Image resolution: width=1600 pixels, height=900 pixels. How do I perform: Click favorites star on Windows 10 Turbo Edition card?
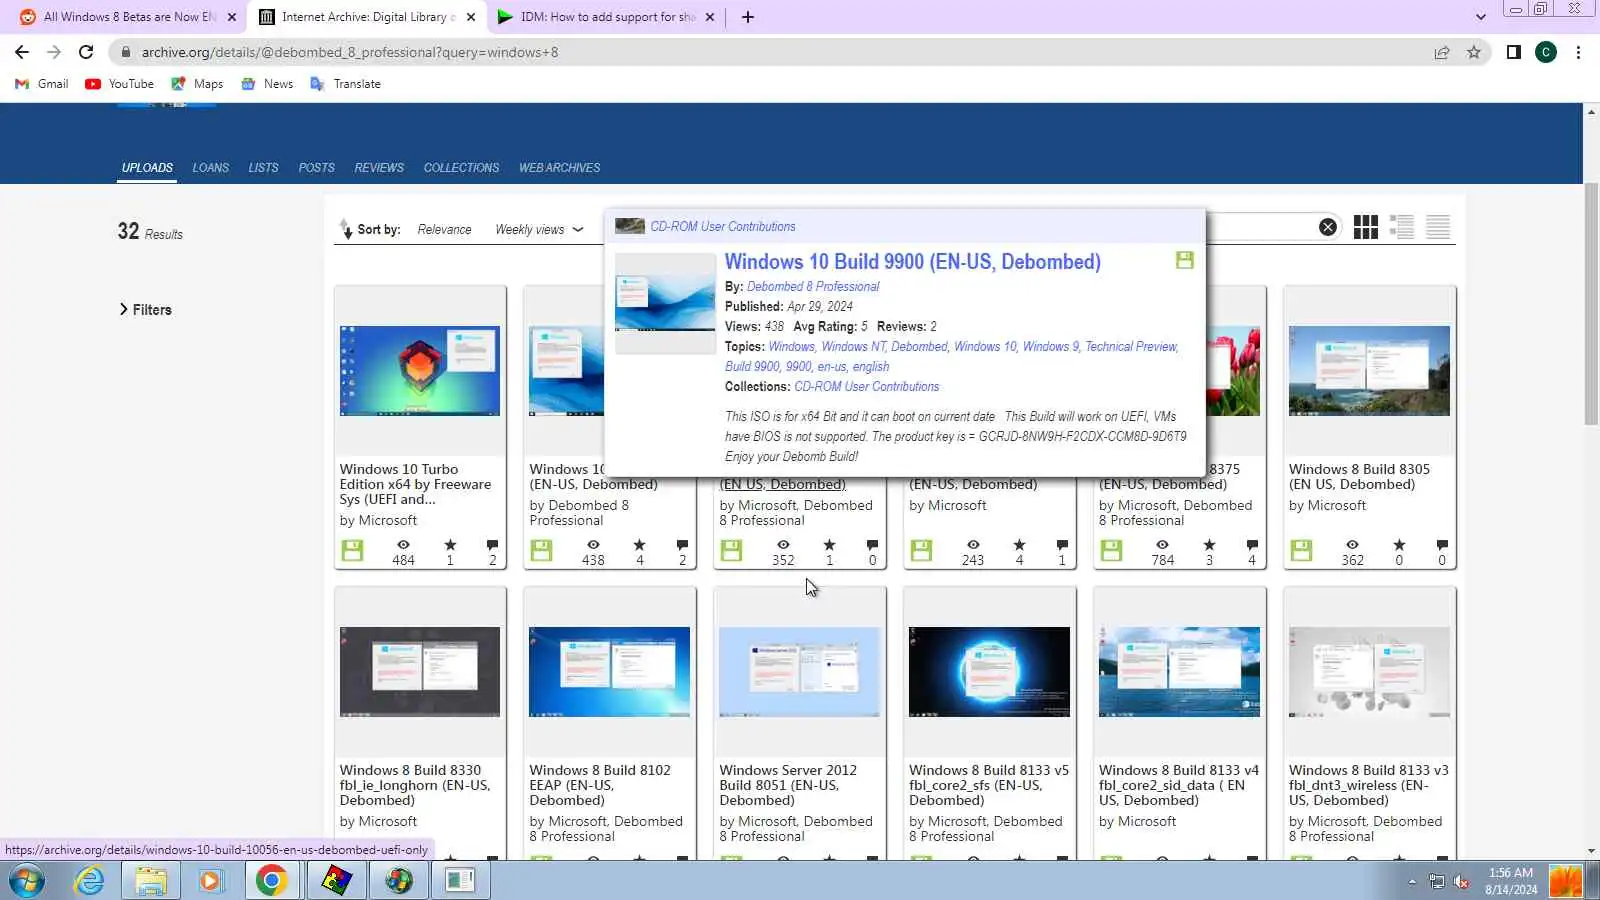[450, 545]
